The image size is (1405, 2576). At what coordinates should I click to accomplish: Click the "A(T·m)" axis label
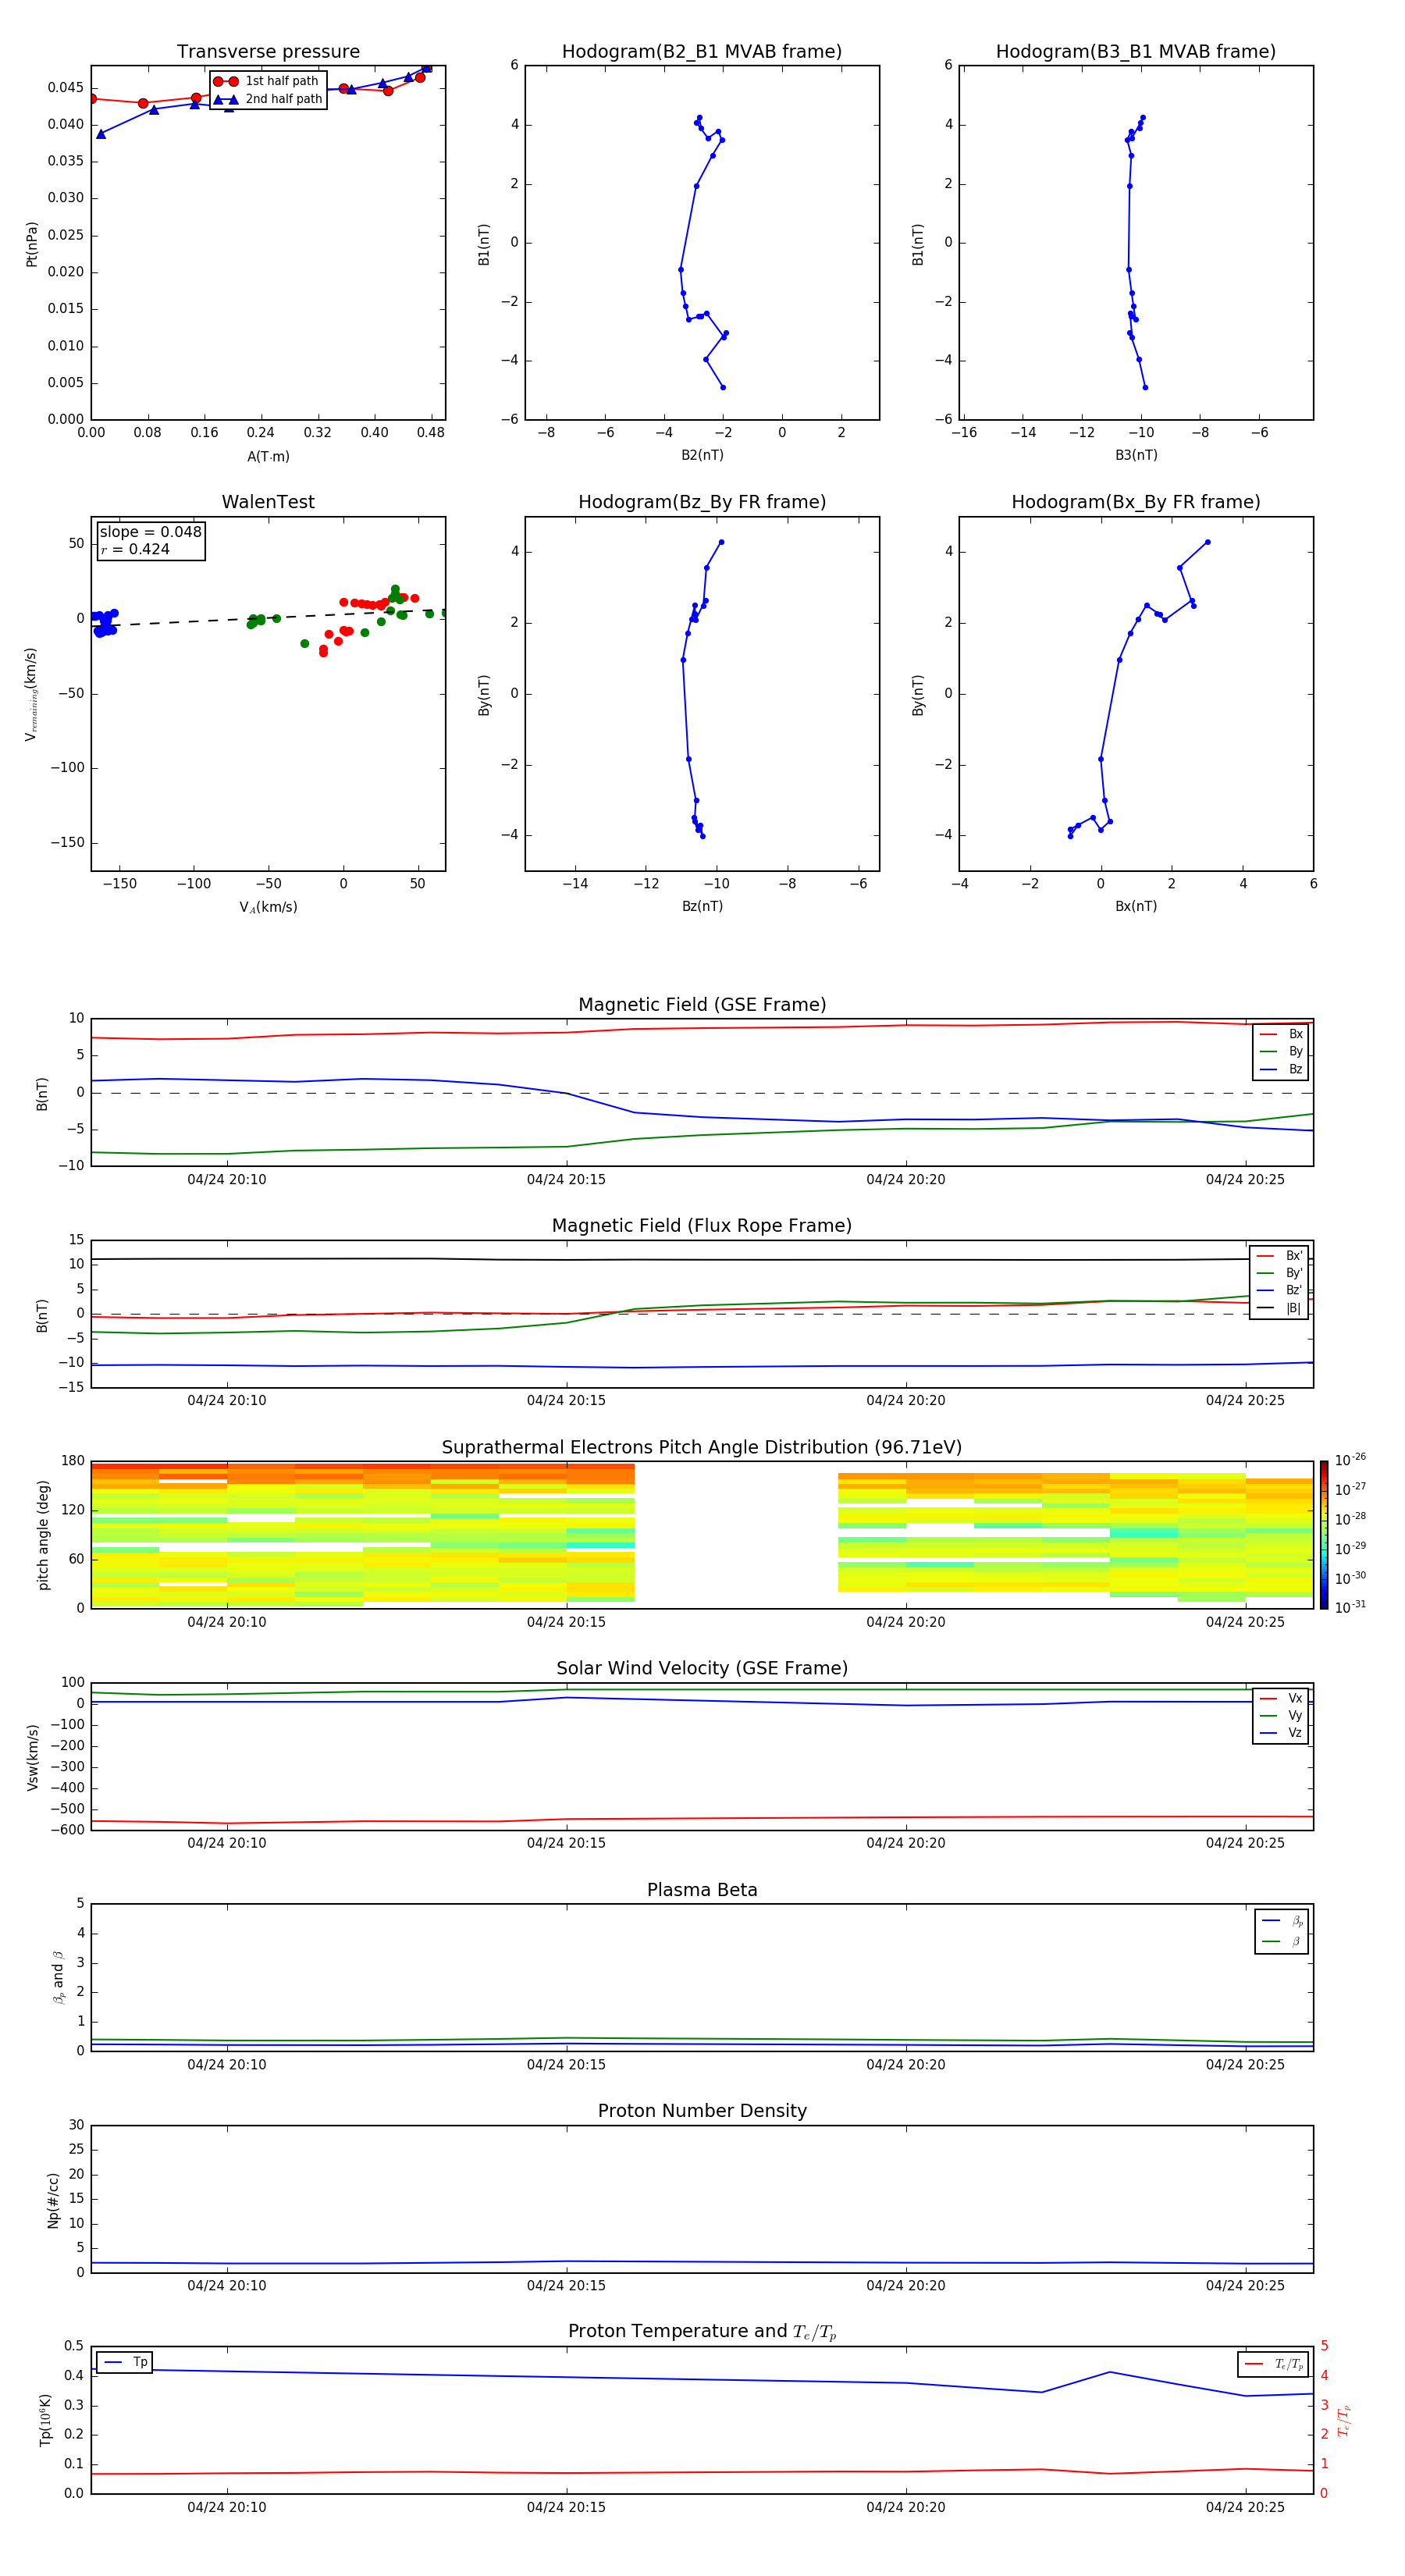(268, 457)
